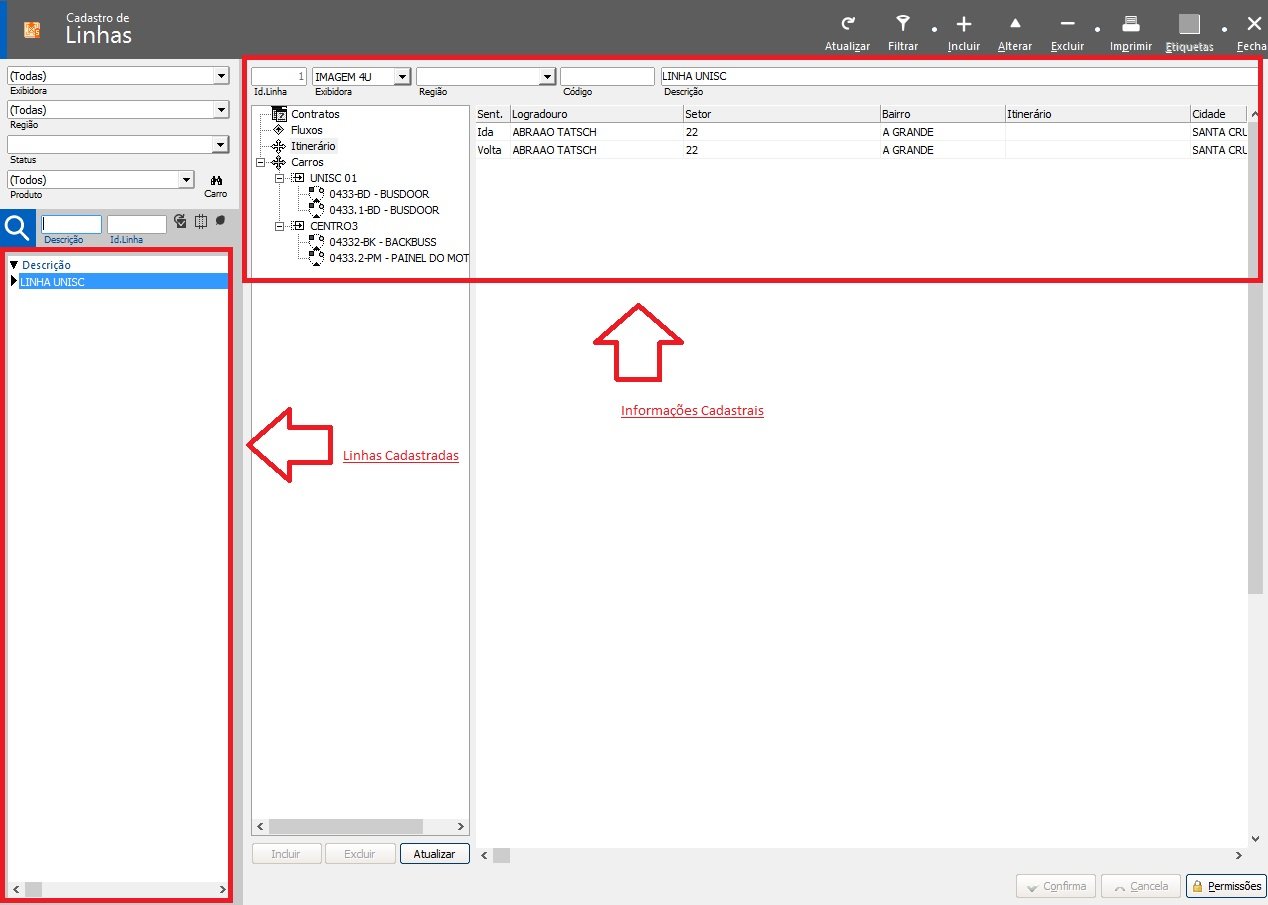The width and height of the screenshot is (1268, 905).
Task: Collapse the CENTRO3 tree node
Action: [x=281, y=226]
